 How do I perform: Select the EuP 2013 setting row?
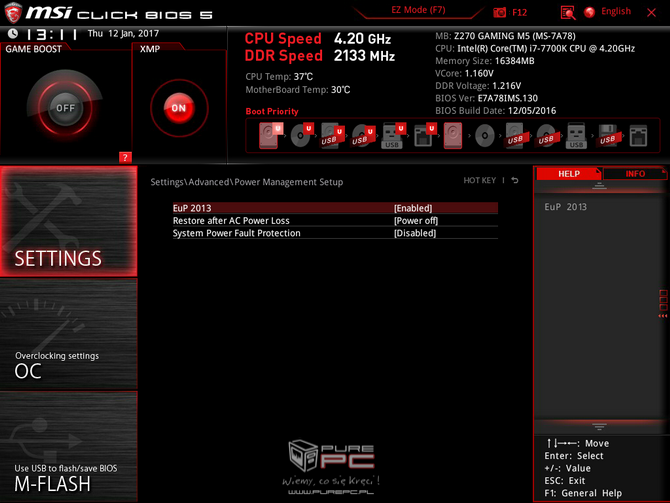click(335, 208)
